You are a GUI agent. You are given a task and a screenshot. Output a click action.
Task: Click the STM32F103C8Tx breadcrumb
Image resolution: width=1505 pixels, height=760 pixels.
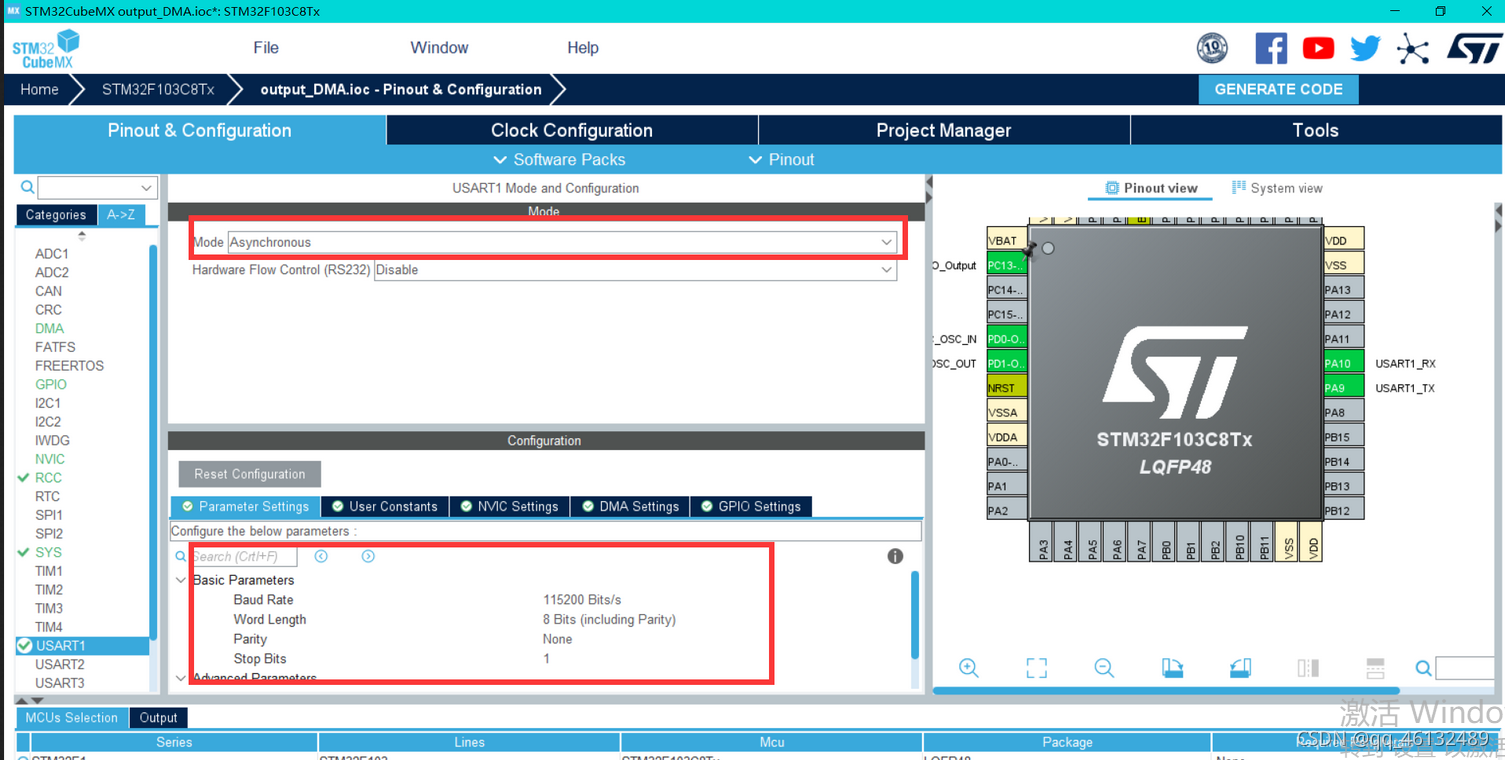[158, 89]
